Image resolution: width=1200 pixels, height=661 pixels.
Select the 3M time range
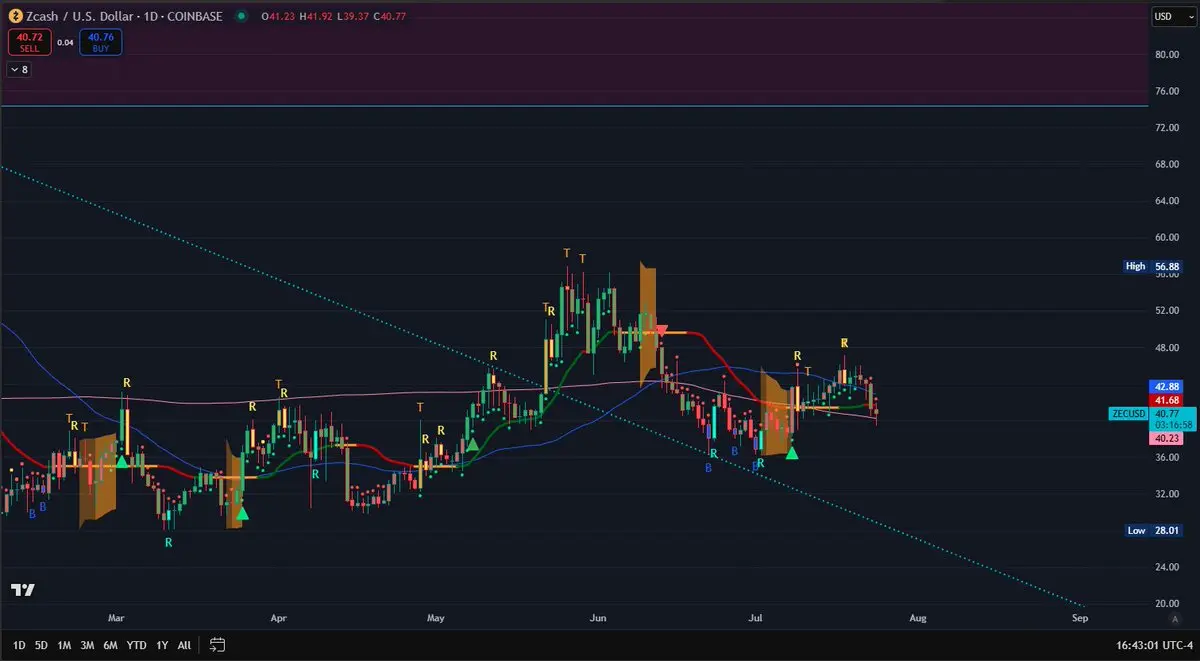point(87,645)
